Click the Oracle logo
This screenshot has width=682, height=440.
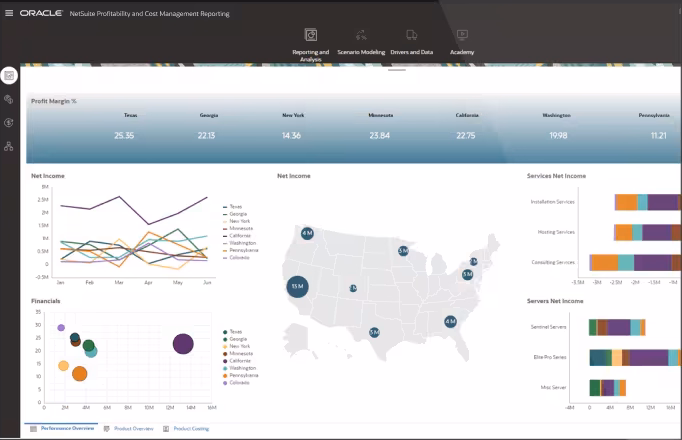click(x=41, y=14)
